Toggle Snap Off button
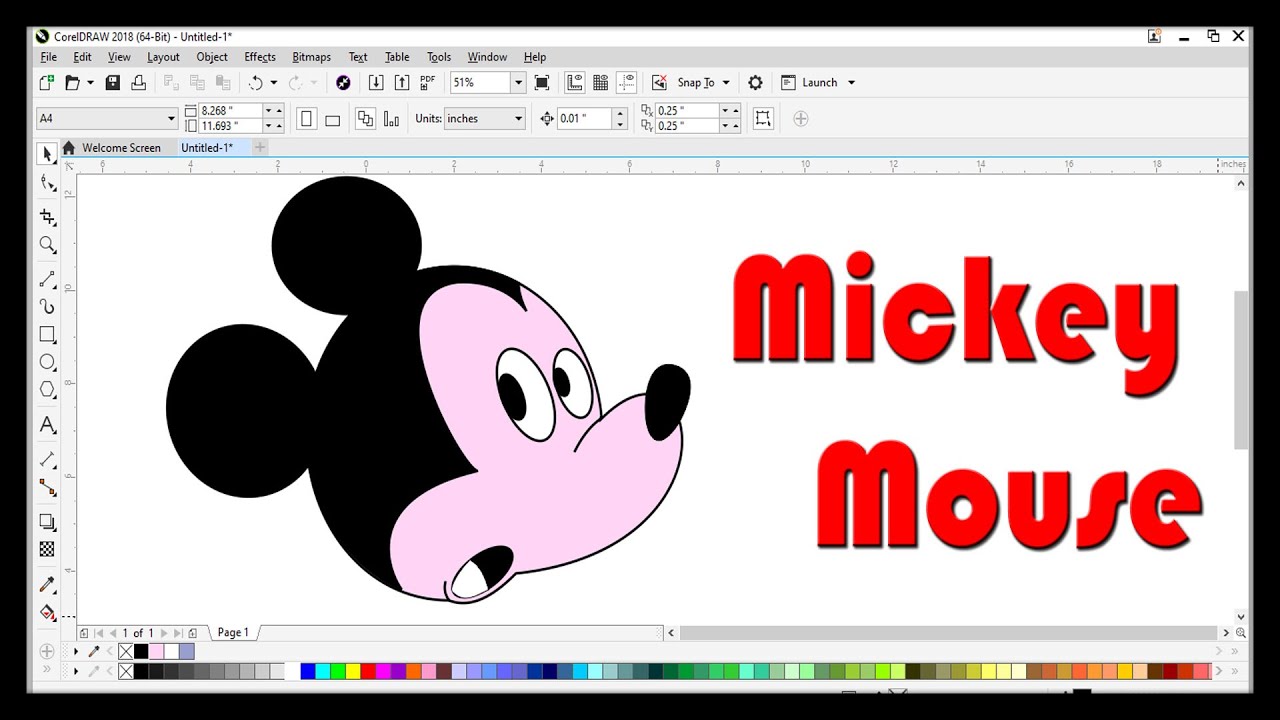The height and width of the screenshot is (720, 1280). pos(659,83)
